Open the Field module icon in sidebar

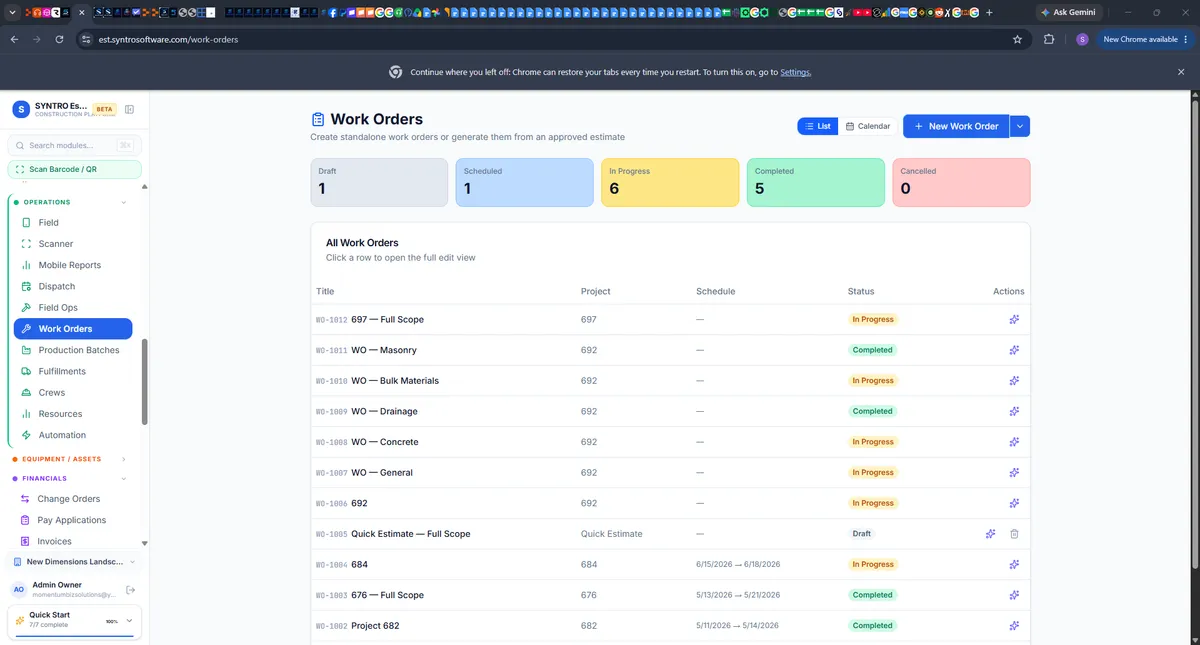coord(26,223)
